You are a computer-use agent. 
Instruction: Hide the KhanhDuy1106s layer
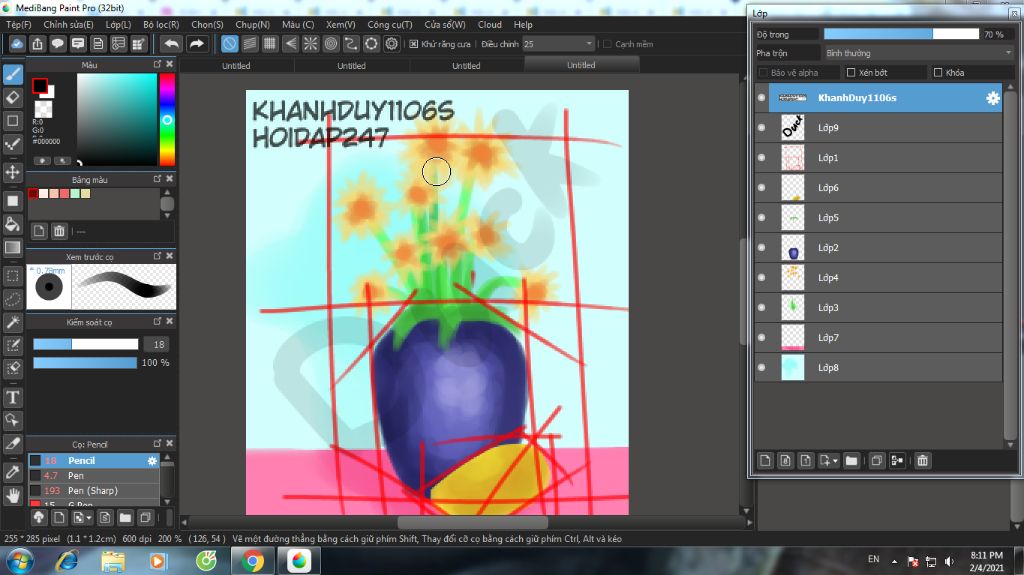761,98
